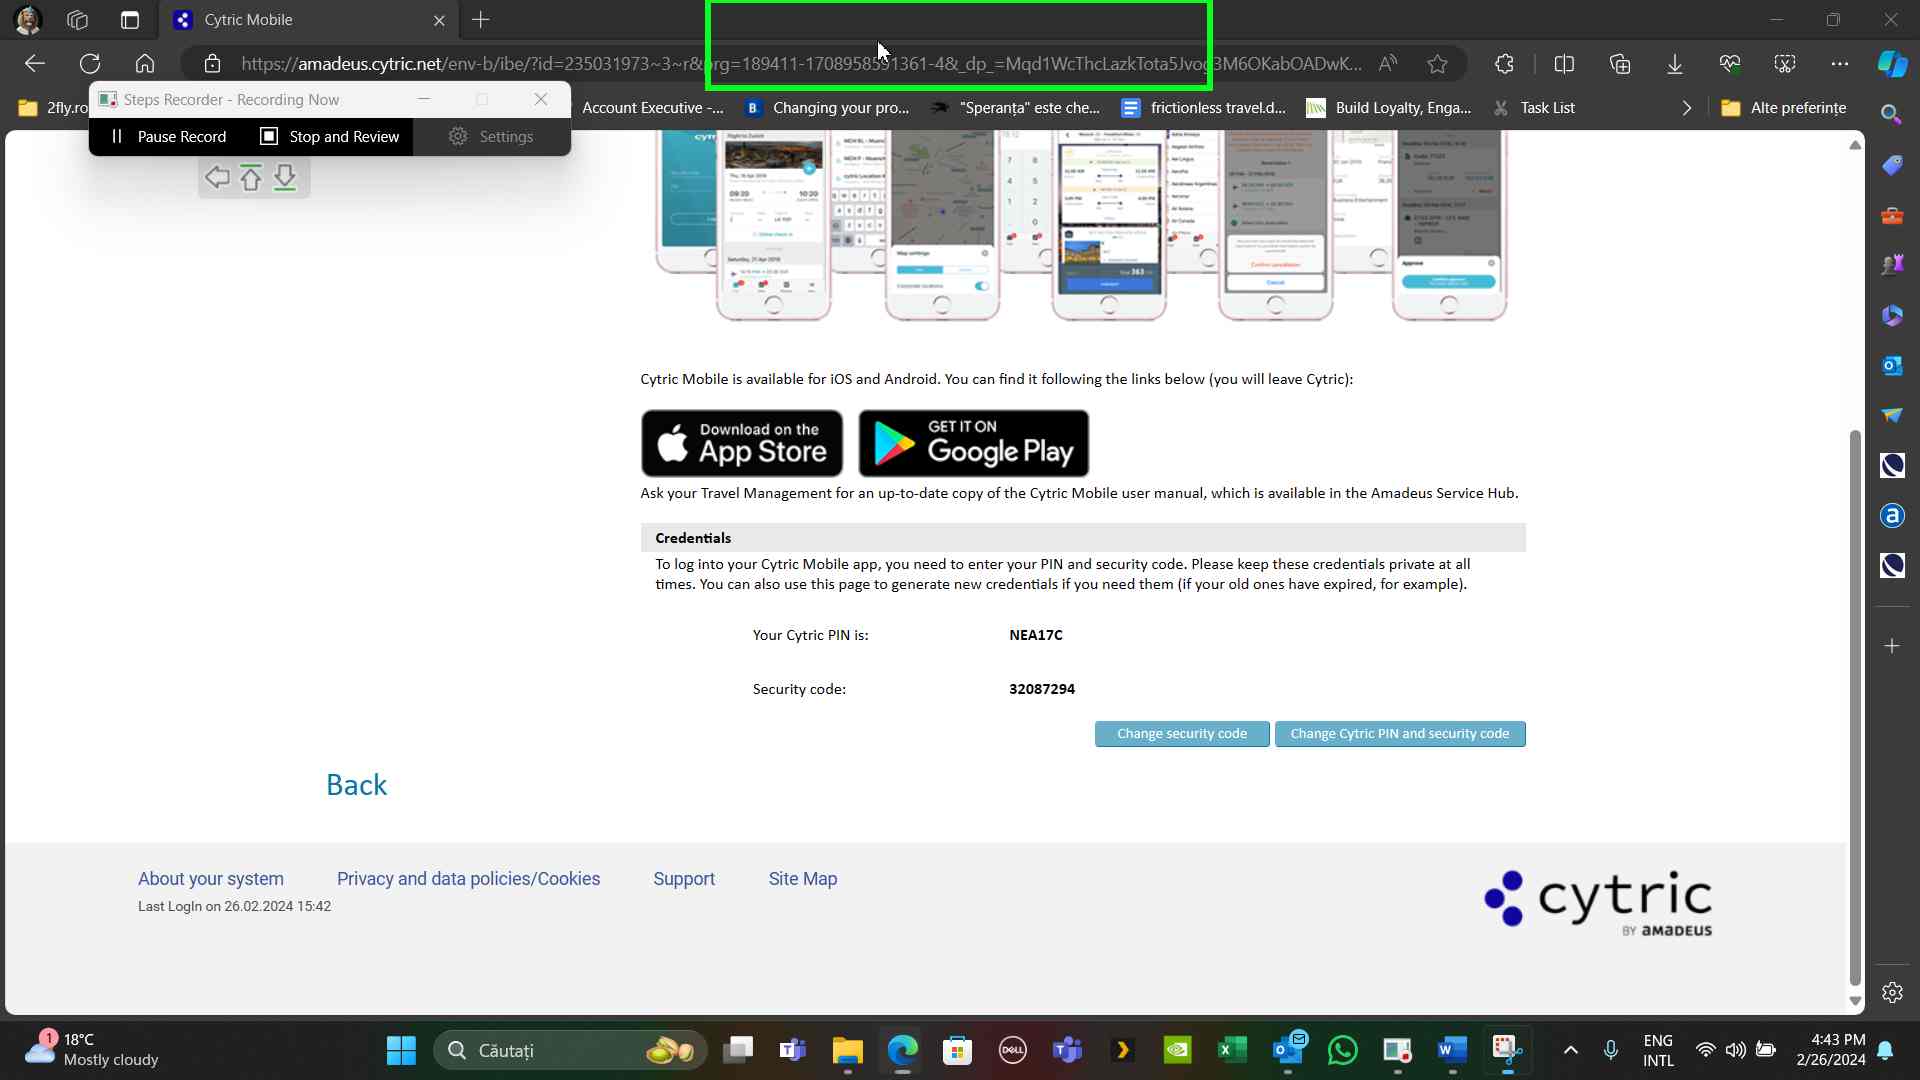Open WhatsApp from the taskbar

click(1342, 1050)
